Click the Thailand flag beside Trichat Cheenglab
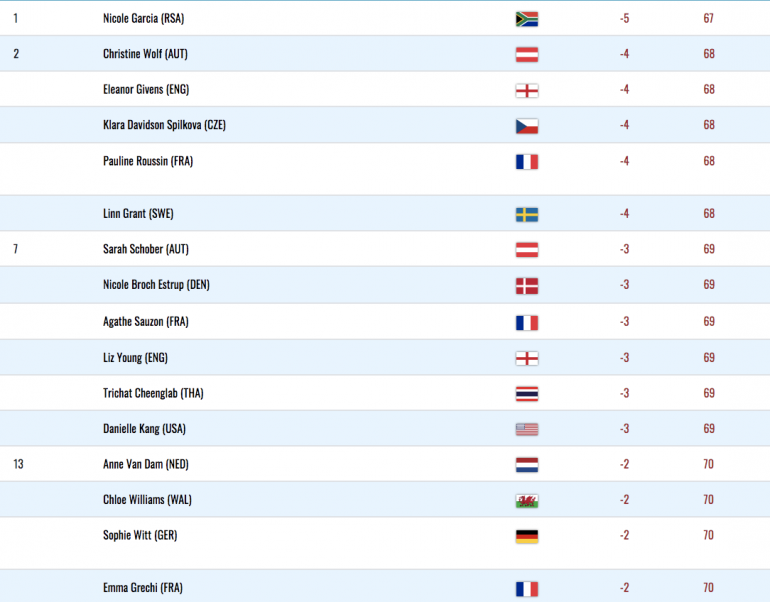 click(527, 394)
